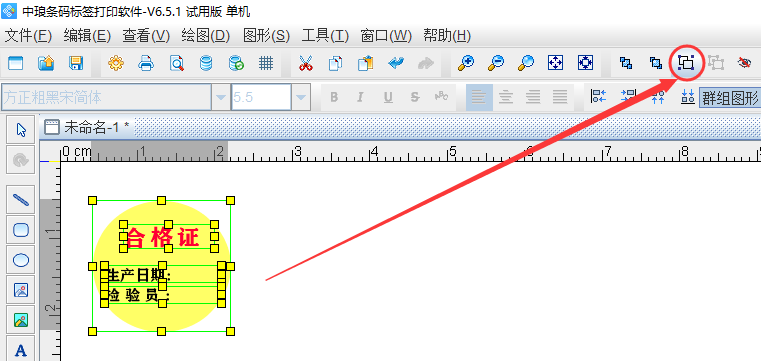Viewport: 761px width, 361px height.
Task: Select the green picture tool
Action: [20, 320]
